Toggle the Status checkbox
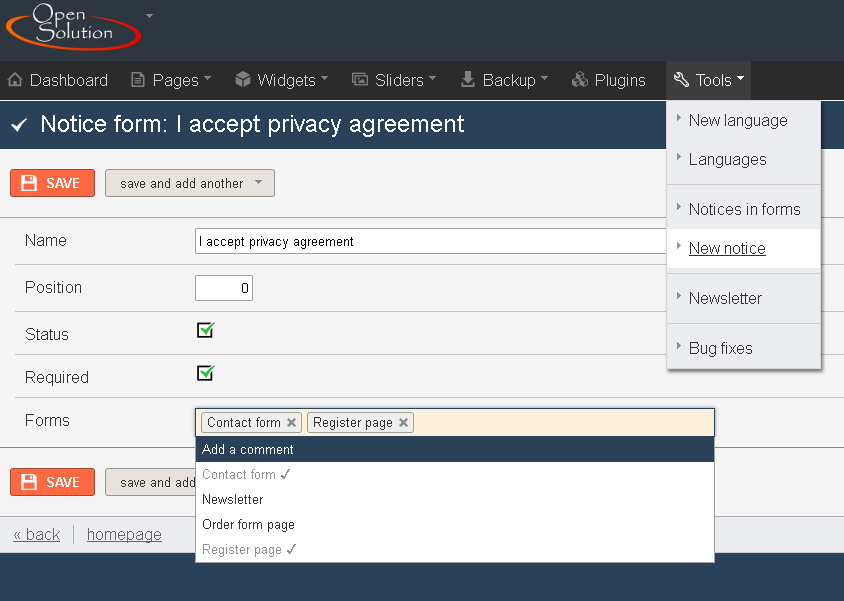844x601 pixels. (206, 330)
